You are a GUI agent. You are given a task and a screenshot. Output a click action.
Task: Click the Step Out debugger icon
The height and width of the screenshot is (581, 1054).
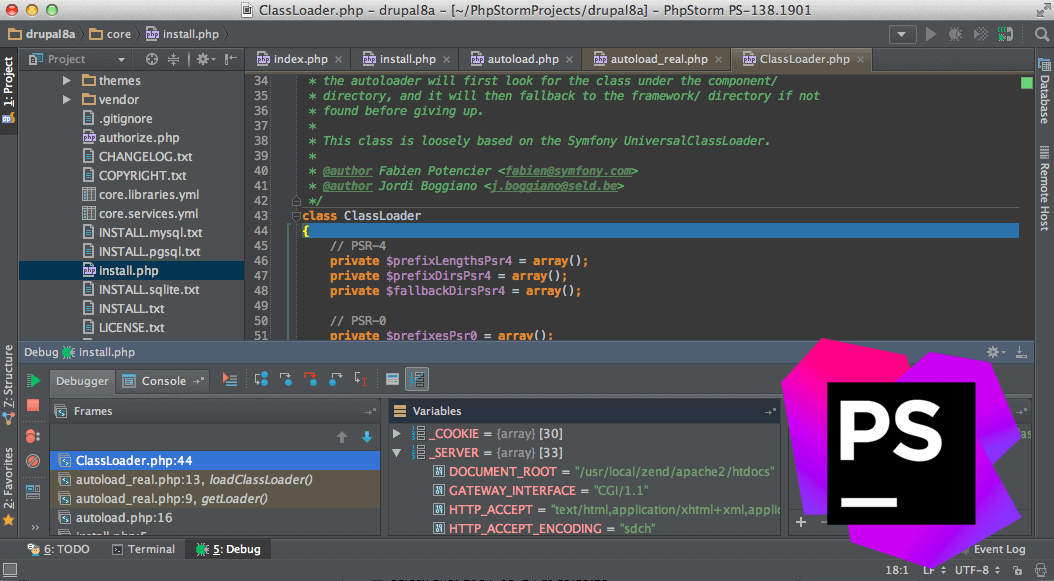[335, 379]
